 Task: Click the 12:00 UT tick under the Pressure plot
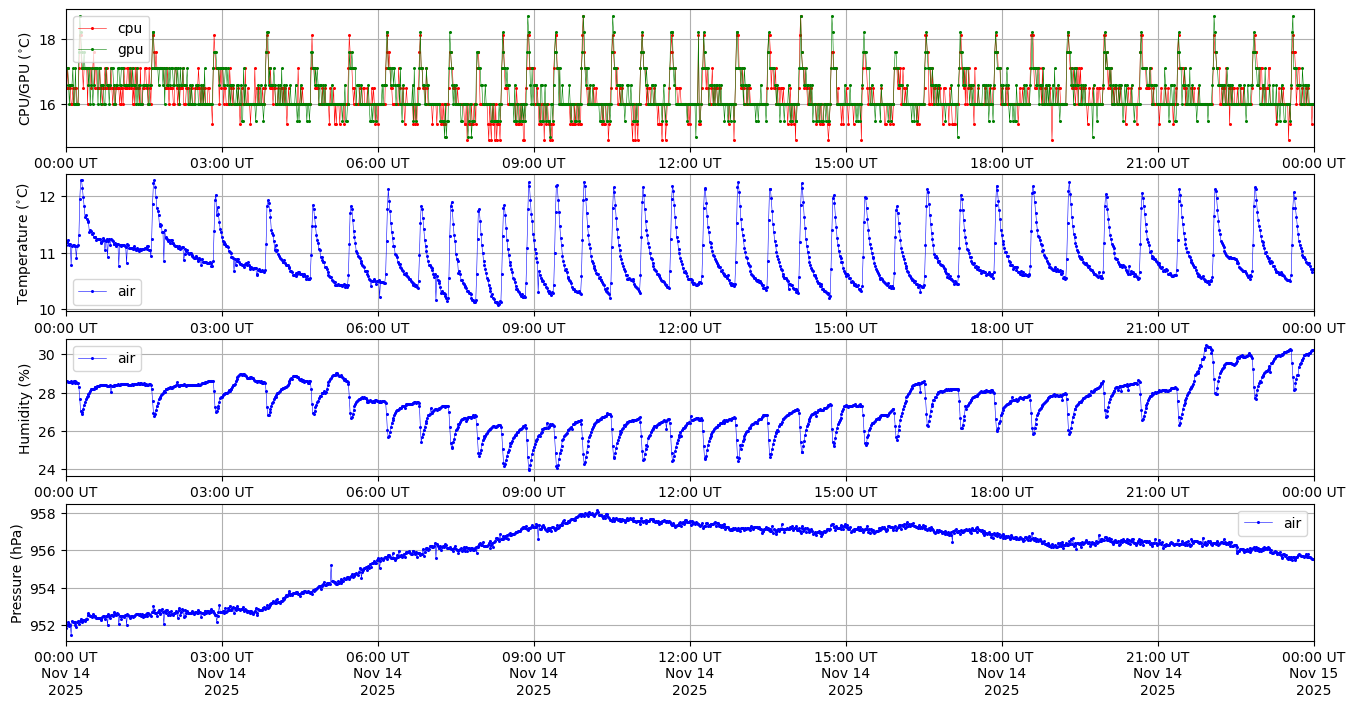pyautogui.click(x=690, y=656)
